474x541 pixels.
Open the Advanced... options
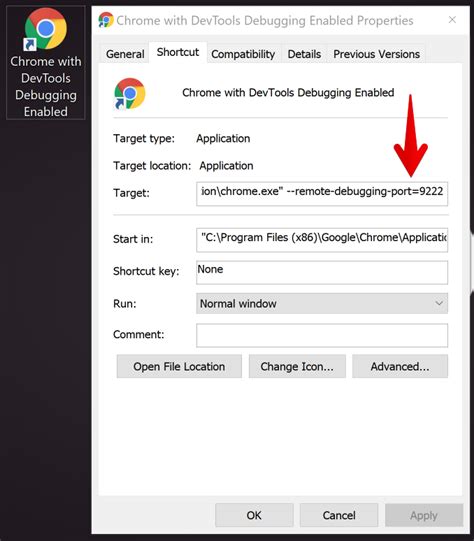[x=400, y=366]
